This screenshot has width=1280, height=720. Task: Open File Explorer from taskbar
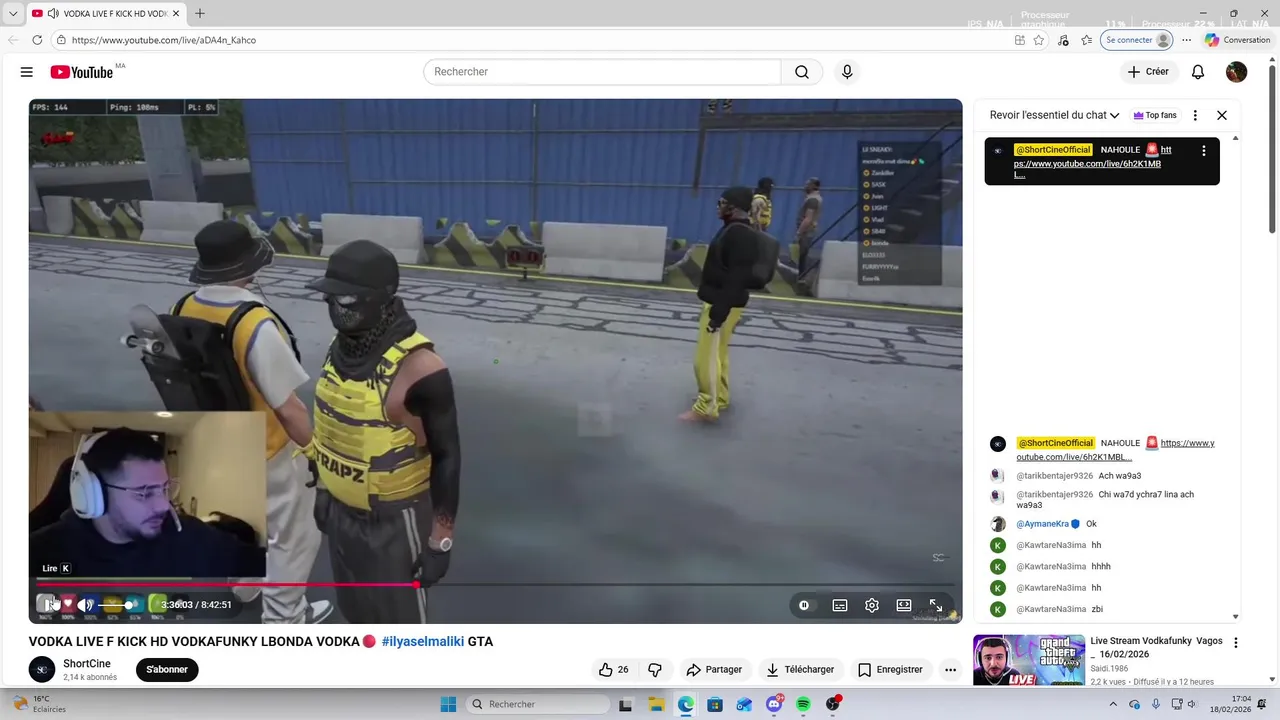click(654, 704)
